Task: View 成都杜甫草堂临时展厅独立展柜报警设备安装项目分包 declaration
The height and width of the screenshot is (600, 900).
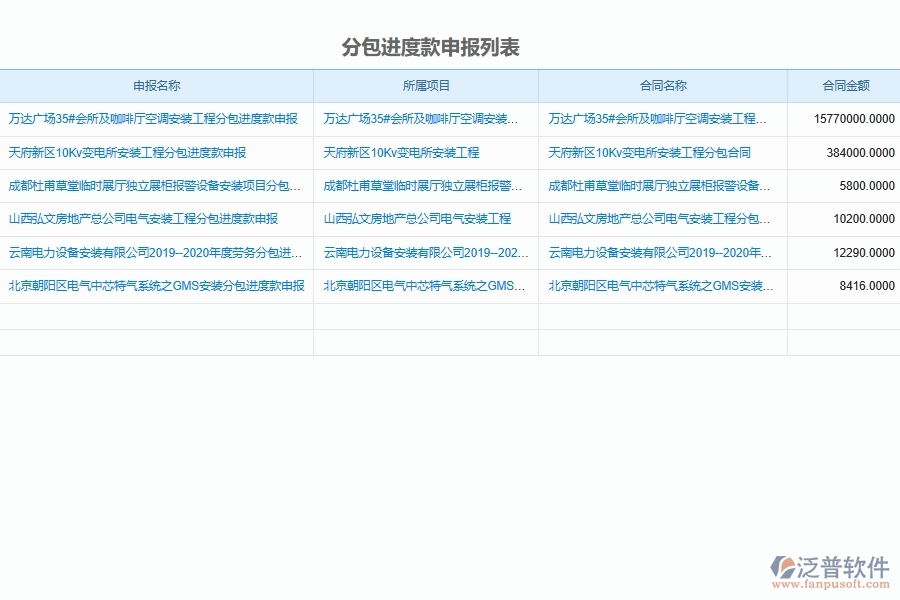Action: [x=153, y=186]
